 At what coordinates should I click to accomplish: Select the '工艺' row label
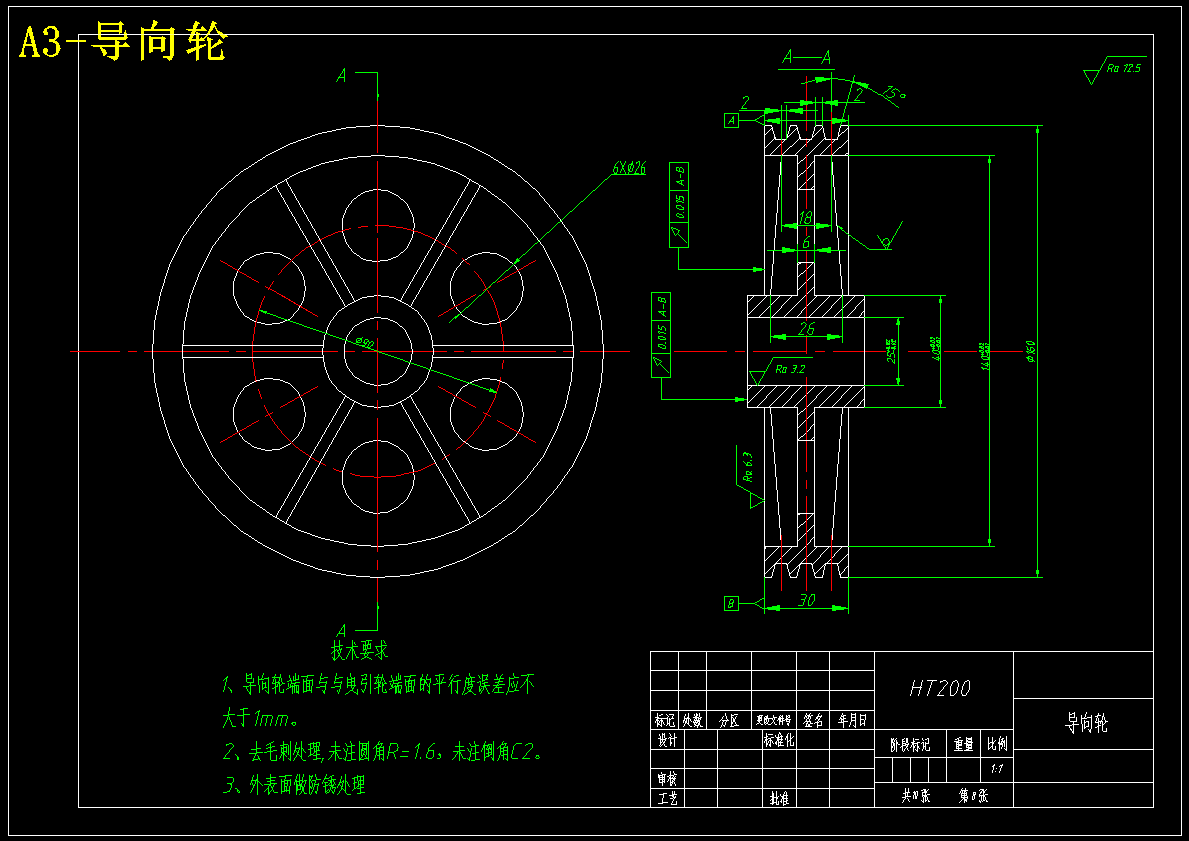pos(667,798)
